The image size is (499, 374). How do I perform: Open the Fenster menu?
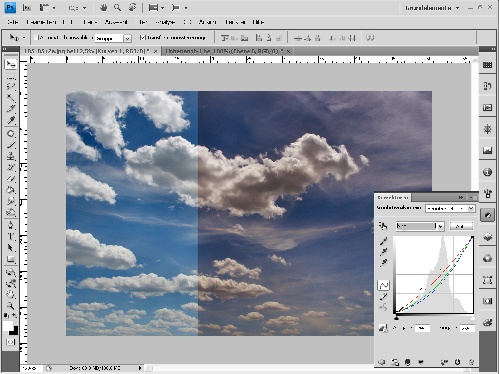(x=235, y=22)
